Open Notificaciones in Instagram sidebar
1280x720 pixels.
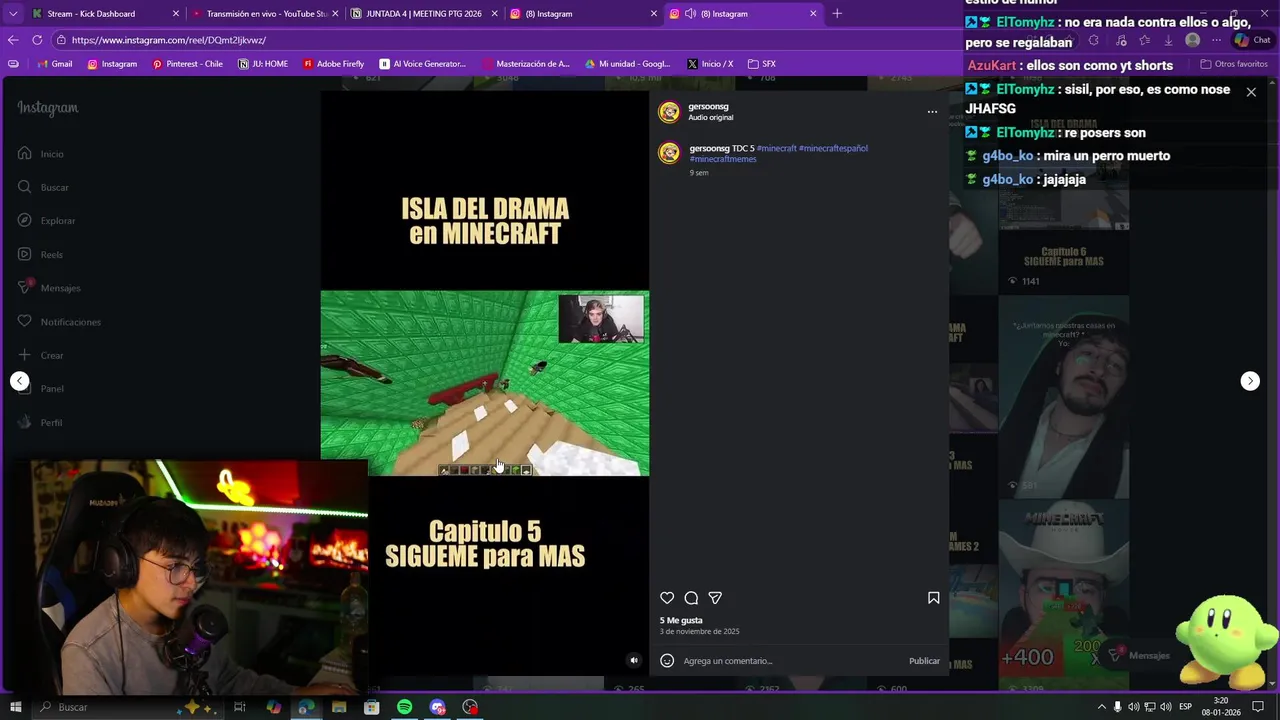(x=59, y=322)
